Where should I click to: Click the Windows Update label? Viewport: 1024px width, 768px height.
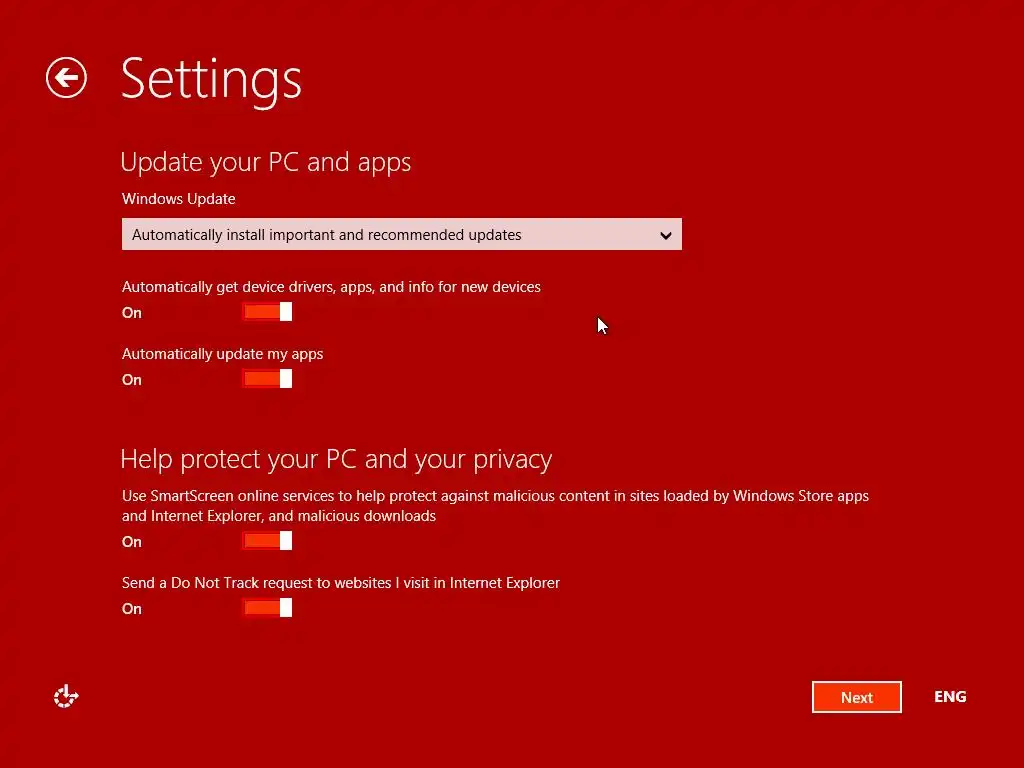pos(178,199)
